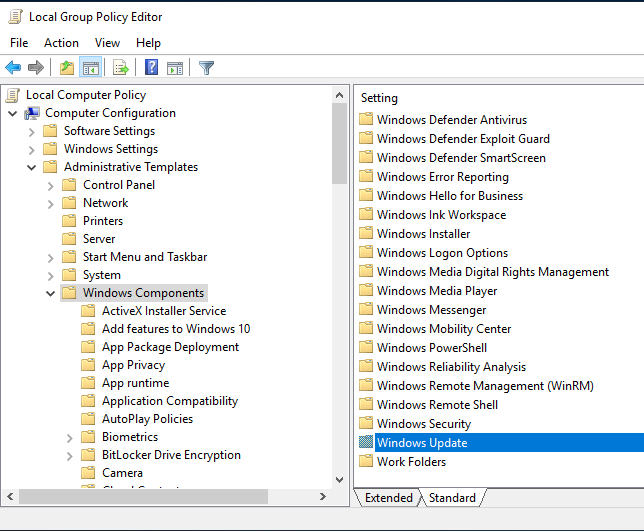This screenshot has height=531, width=644.
Task: Open the Help toolbar icon
Action: click(152, 67)
